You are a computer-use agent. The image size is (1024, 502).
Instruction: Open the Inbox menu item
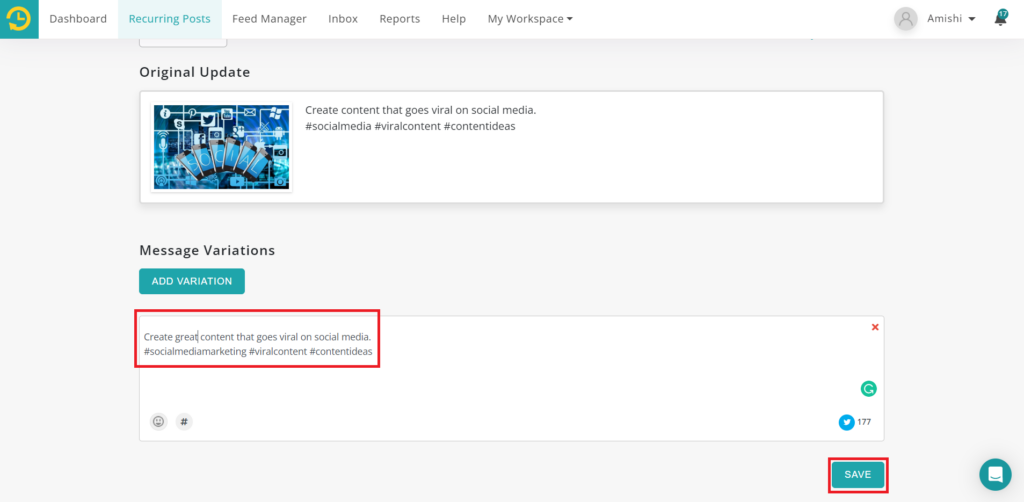[x=343, y=19]
